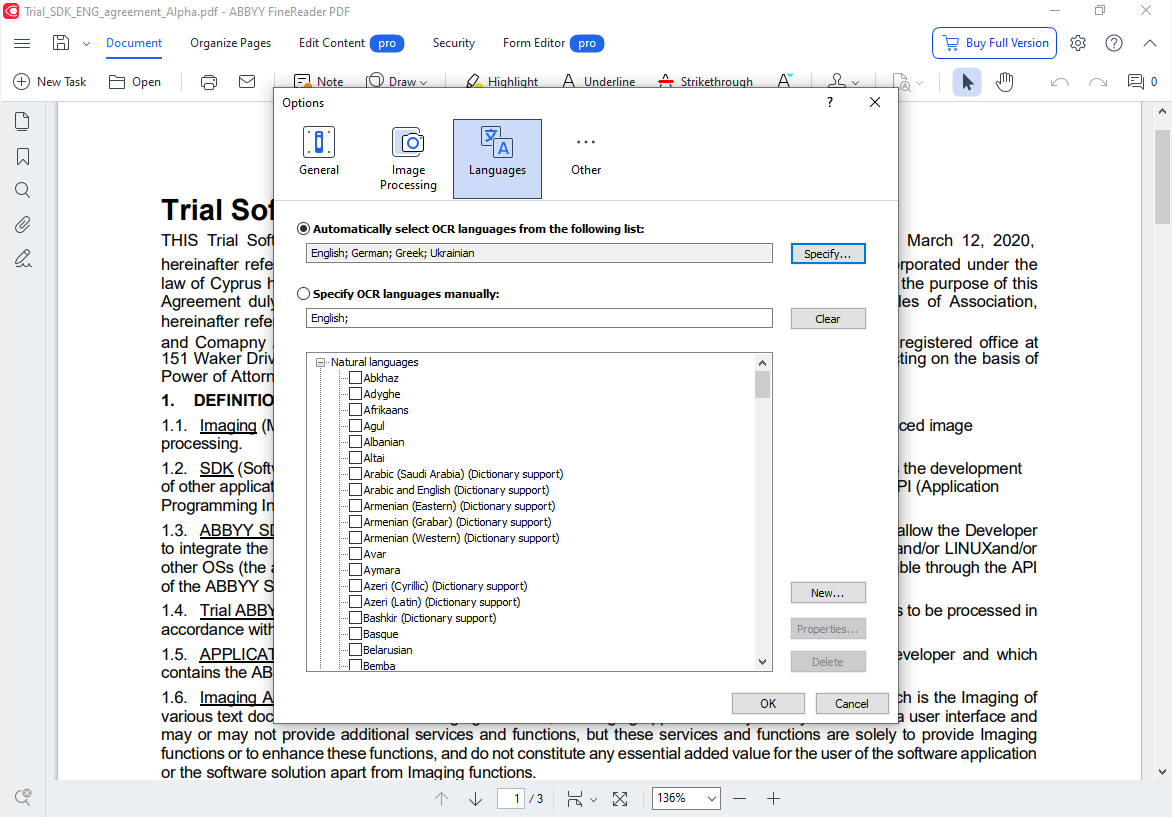Check Armenian (Eastern) checkbox

356,506
